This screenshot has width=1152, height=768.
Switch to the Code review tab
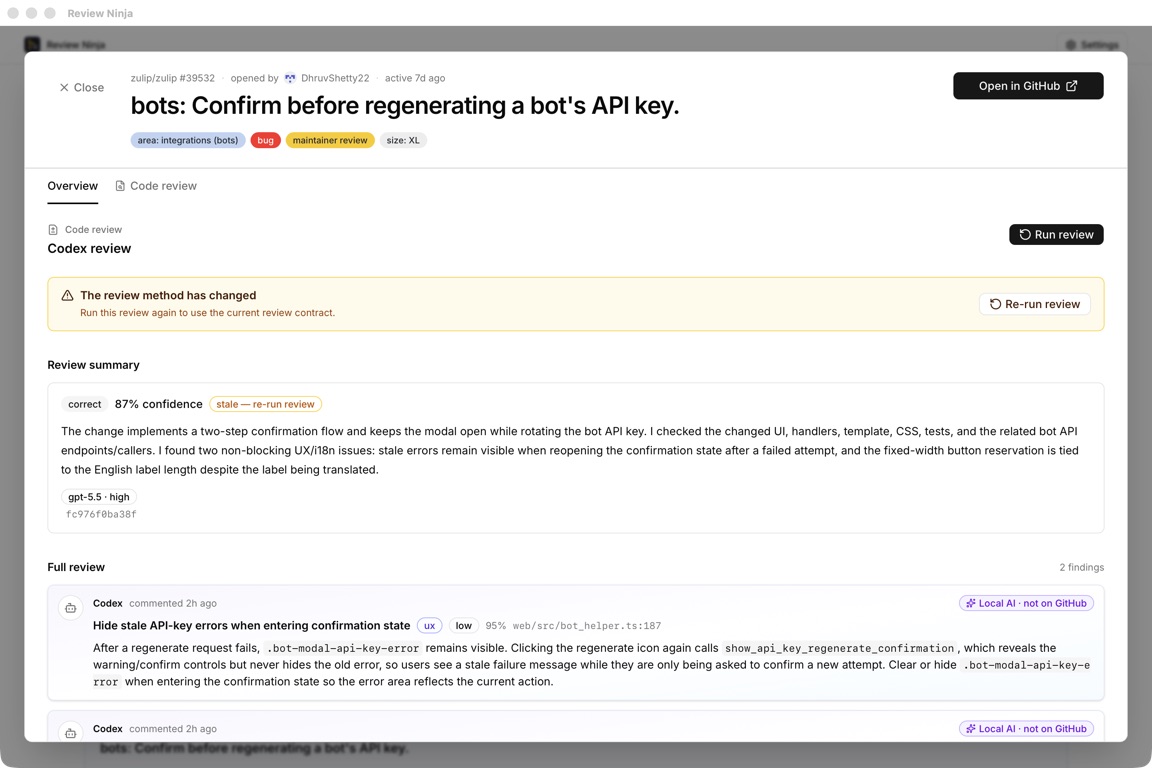pos(156,186)
